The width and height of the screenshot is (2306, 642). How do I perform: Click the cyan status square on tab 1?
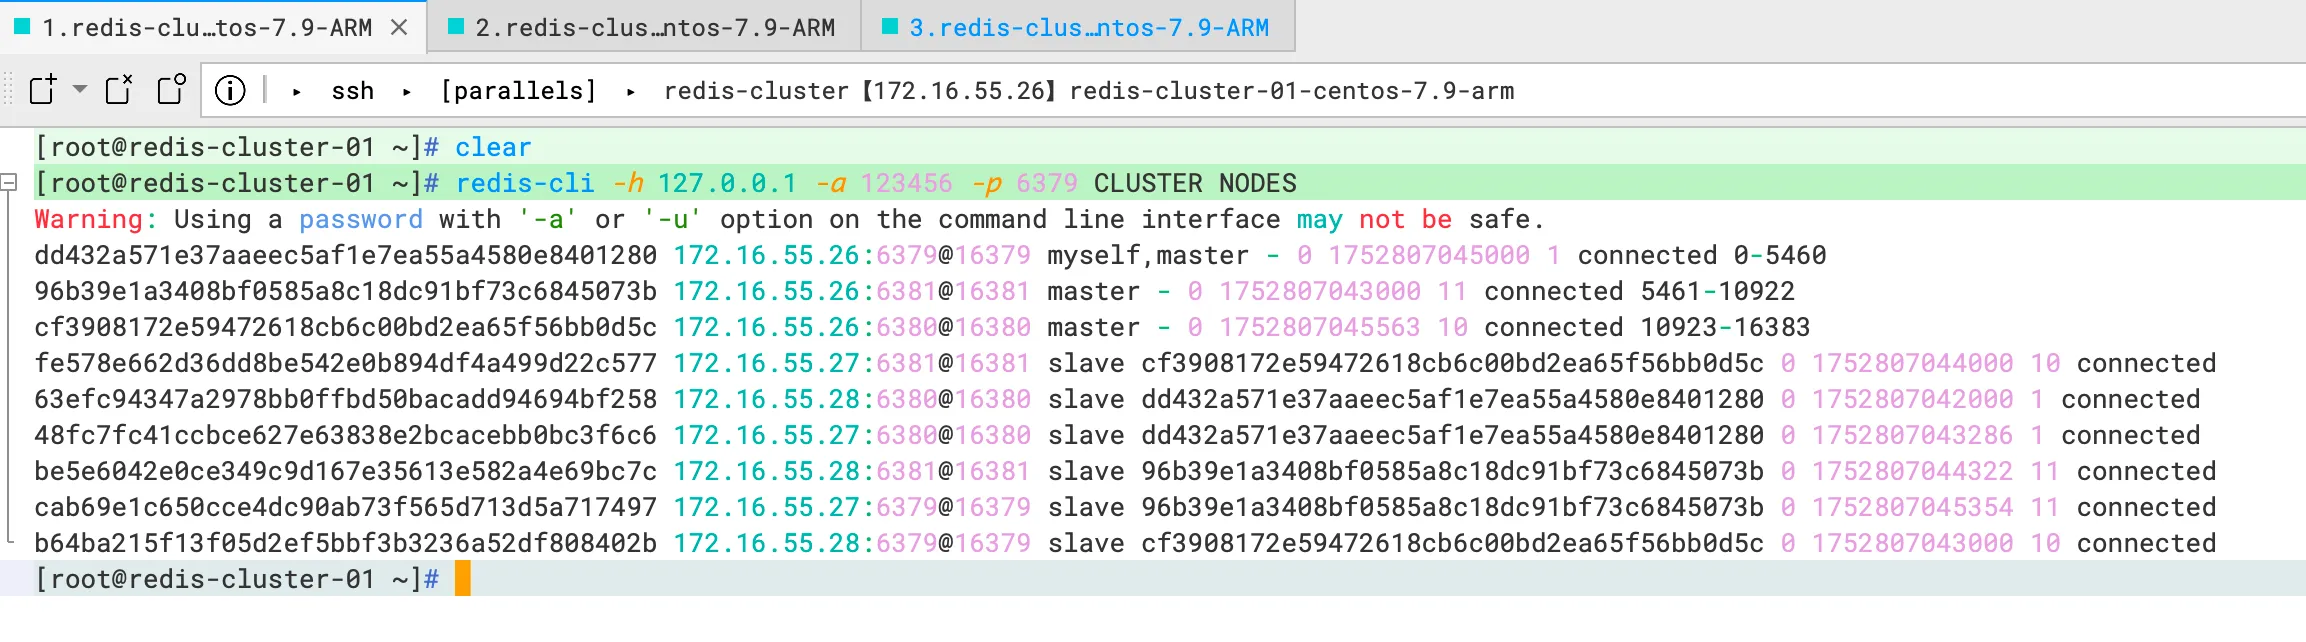(22, 26)
